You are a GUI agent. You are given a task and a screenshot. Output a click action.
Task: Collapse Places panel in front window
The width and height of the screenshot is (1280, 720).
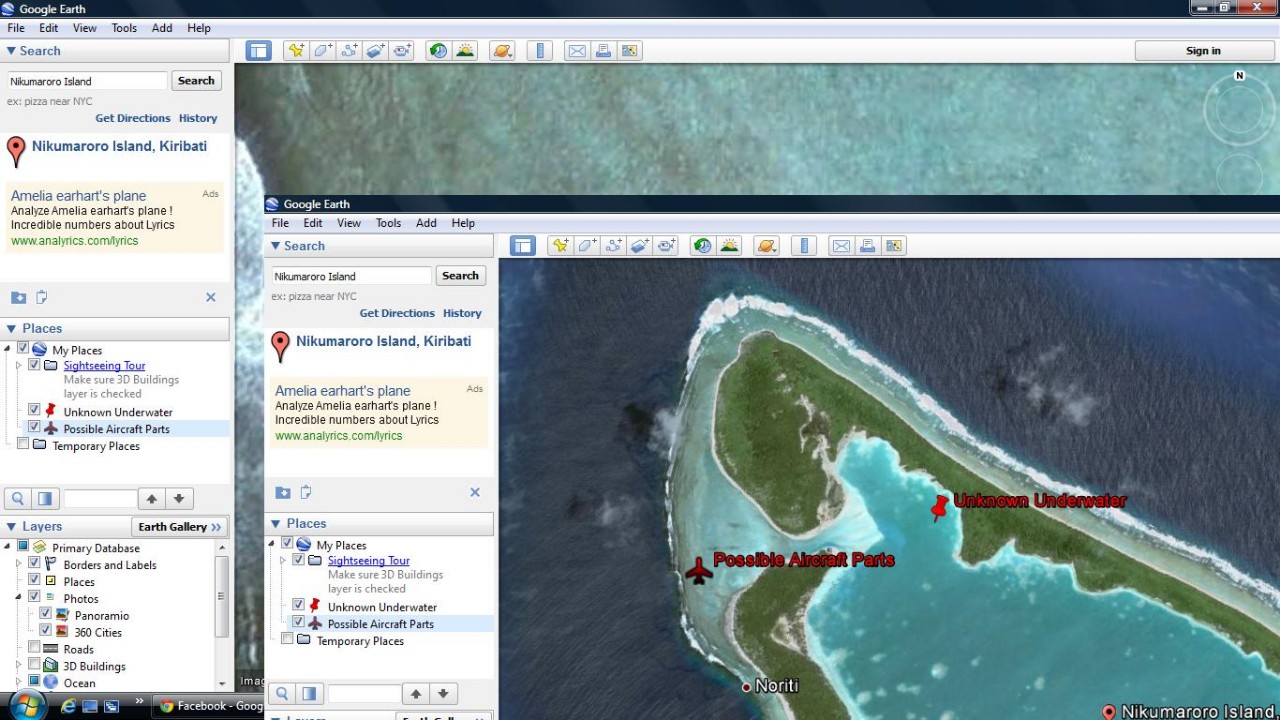point(275,523)
